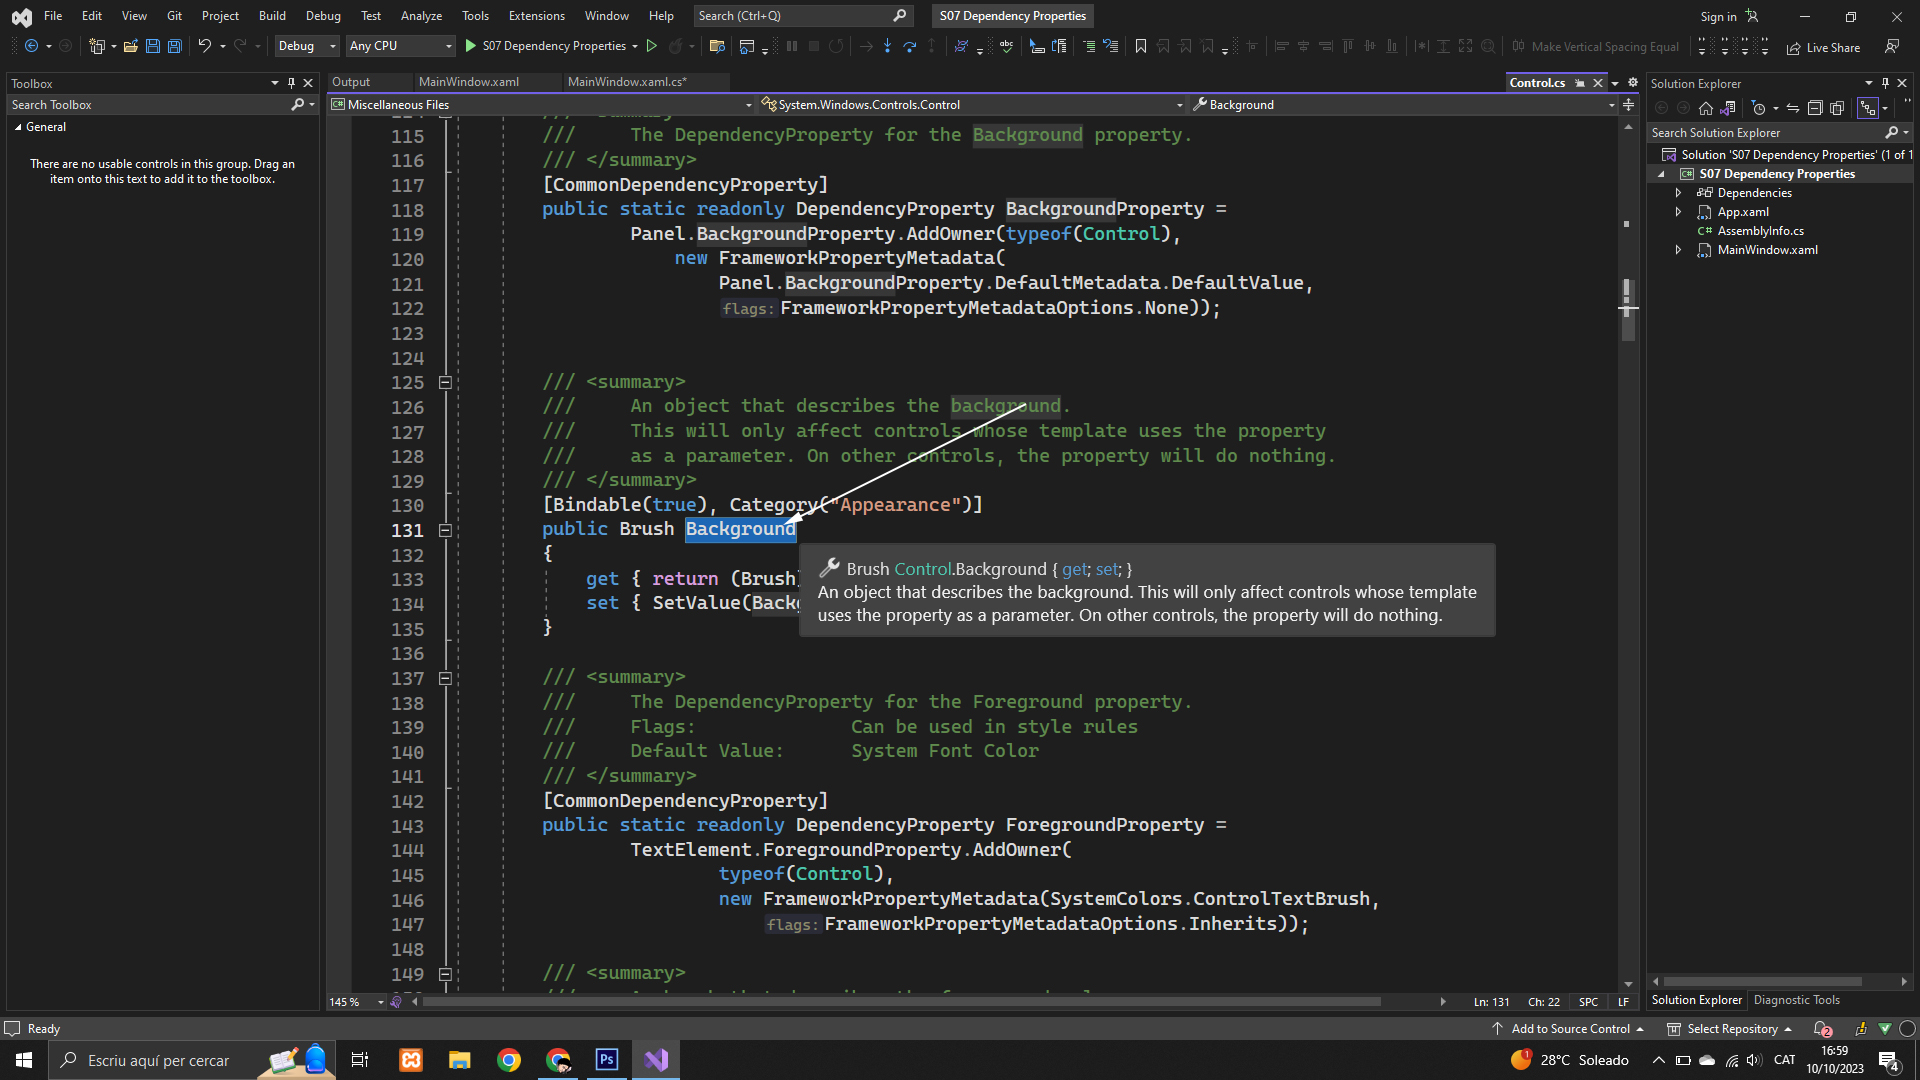1920x1080 pixels.
Task: Click the Live Share button
Action: 1823,47
